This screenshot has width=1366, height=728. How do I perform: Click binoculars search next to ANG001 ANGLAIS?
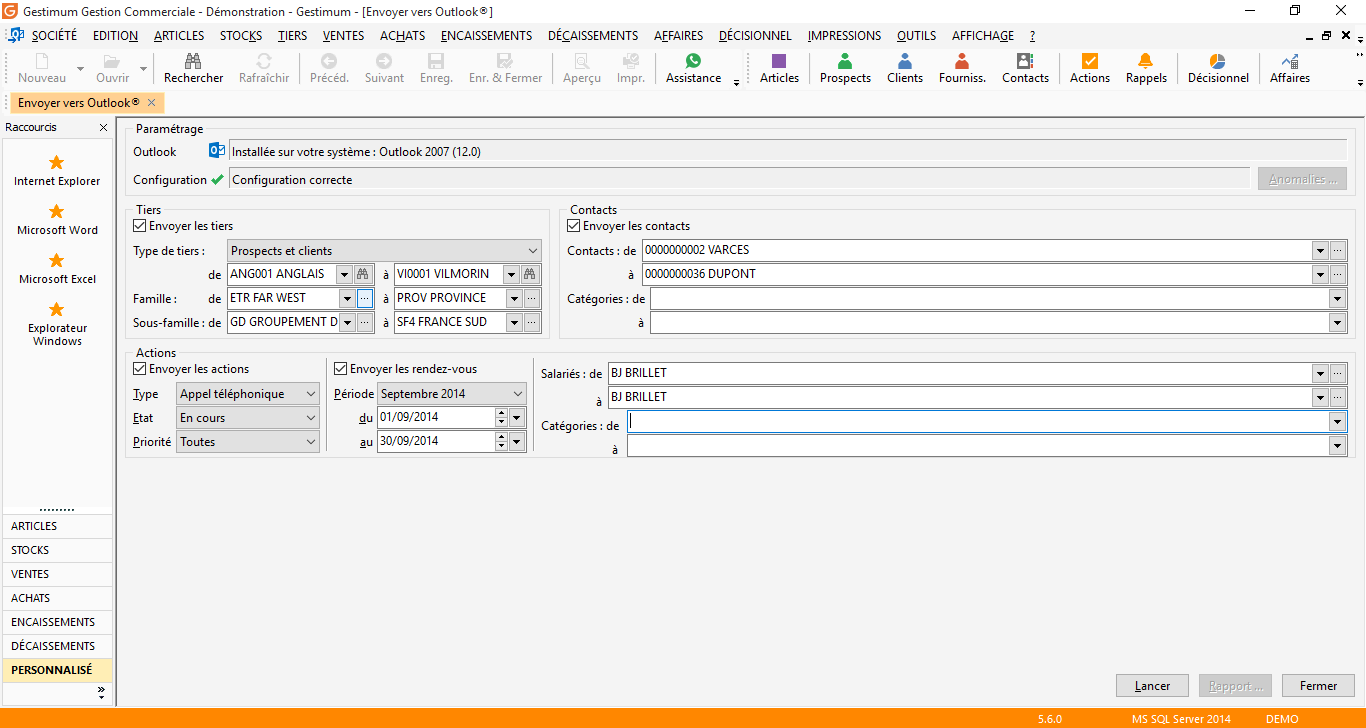click(364, 274)
